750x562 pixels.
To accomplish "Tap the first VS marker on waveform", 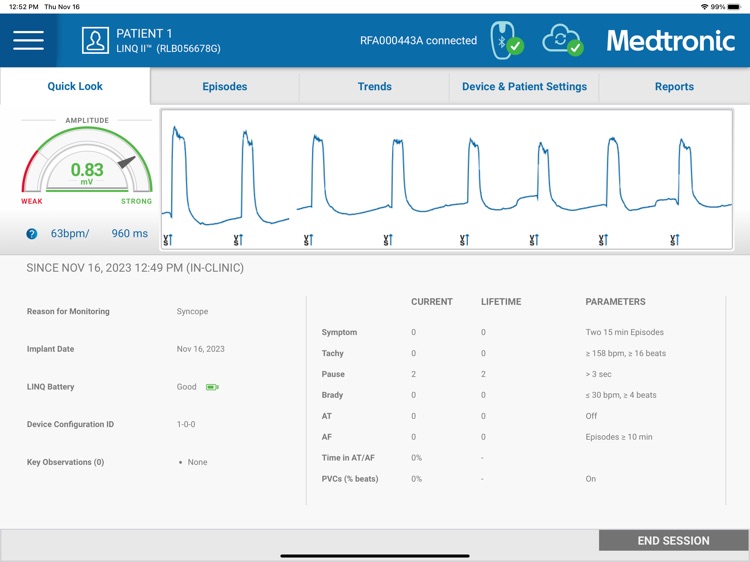I will click(x=167, y=240).
